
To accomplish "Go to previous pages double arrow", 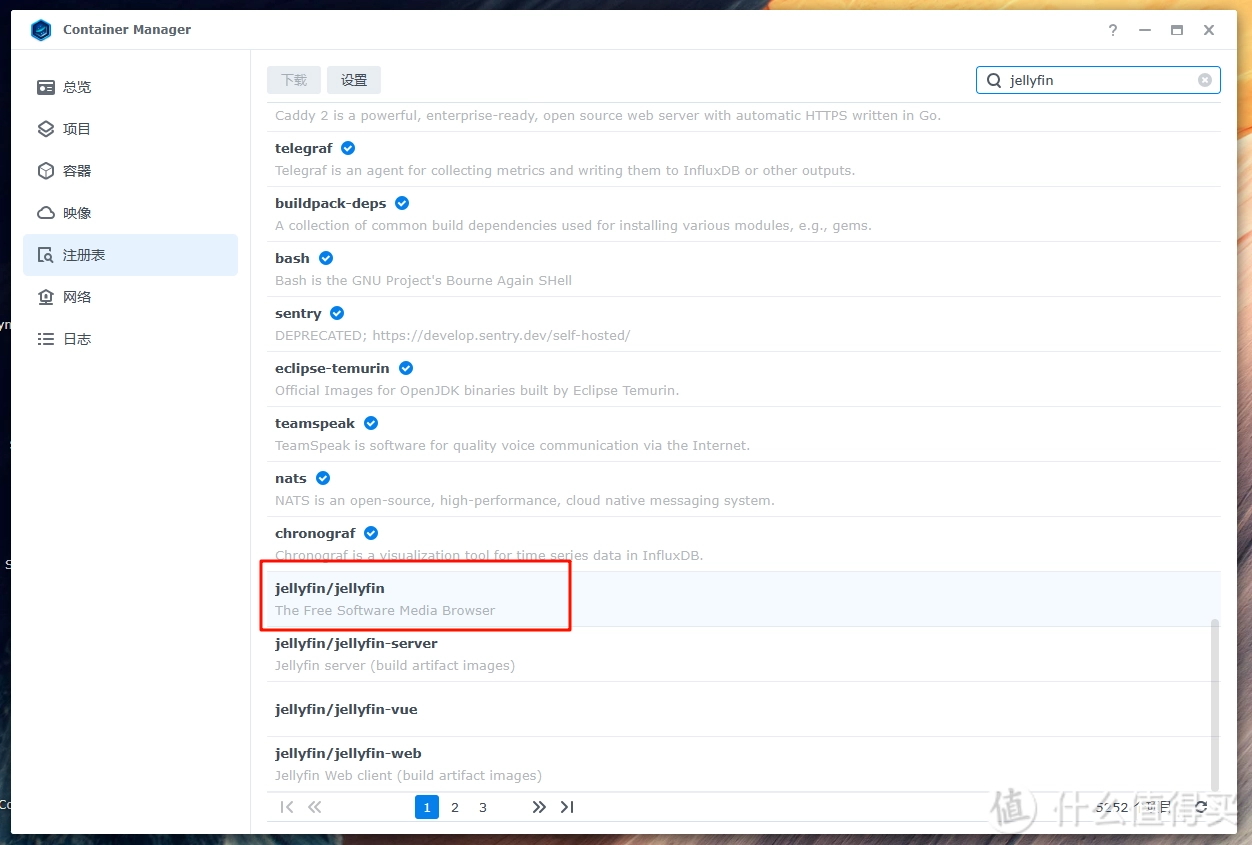I will coord(315,807).
